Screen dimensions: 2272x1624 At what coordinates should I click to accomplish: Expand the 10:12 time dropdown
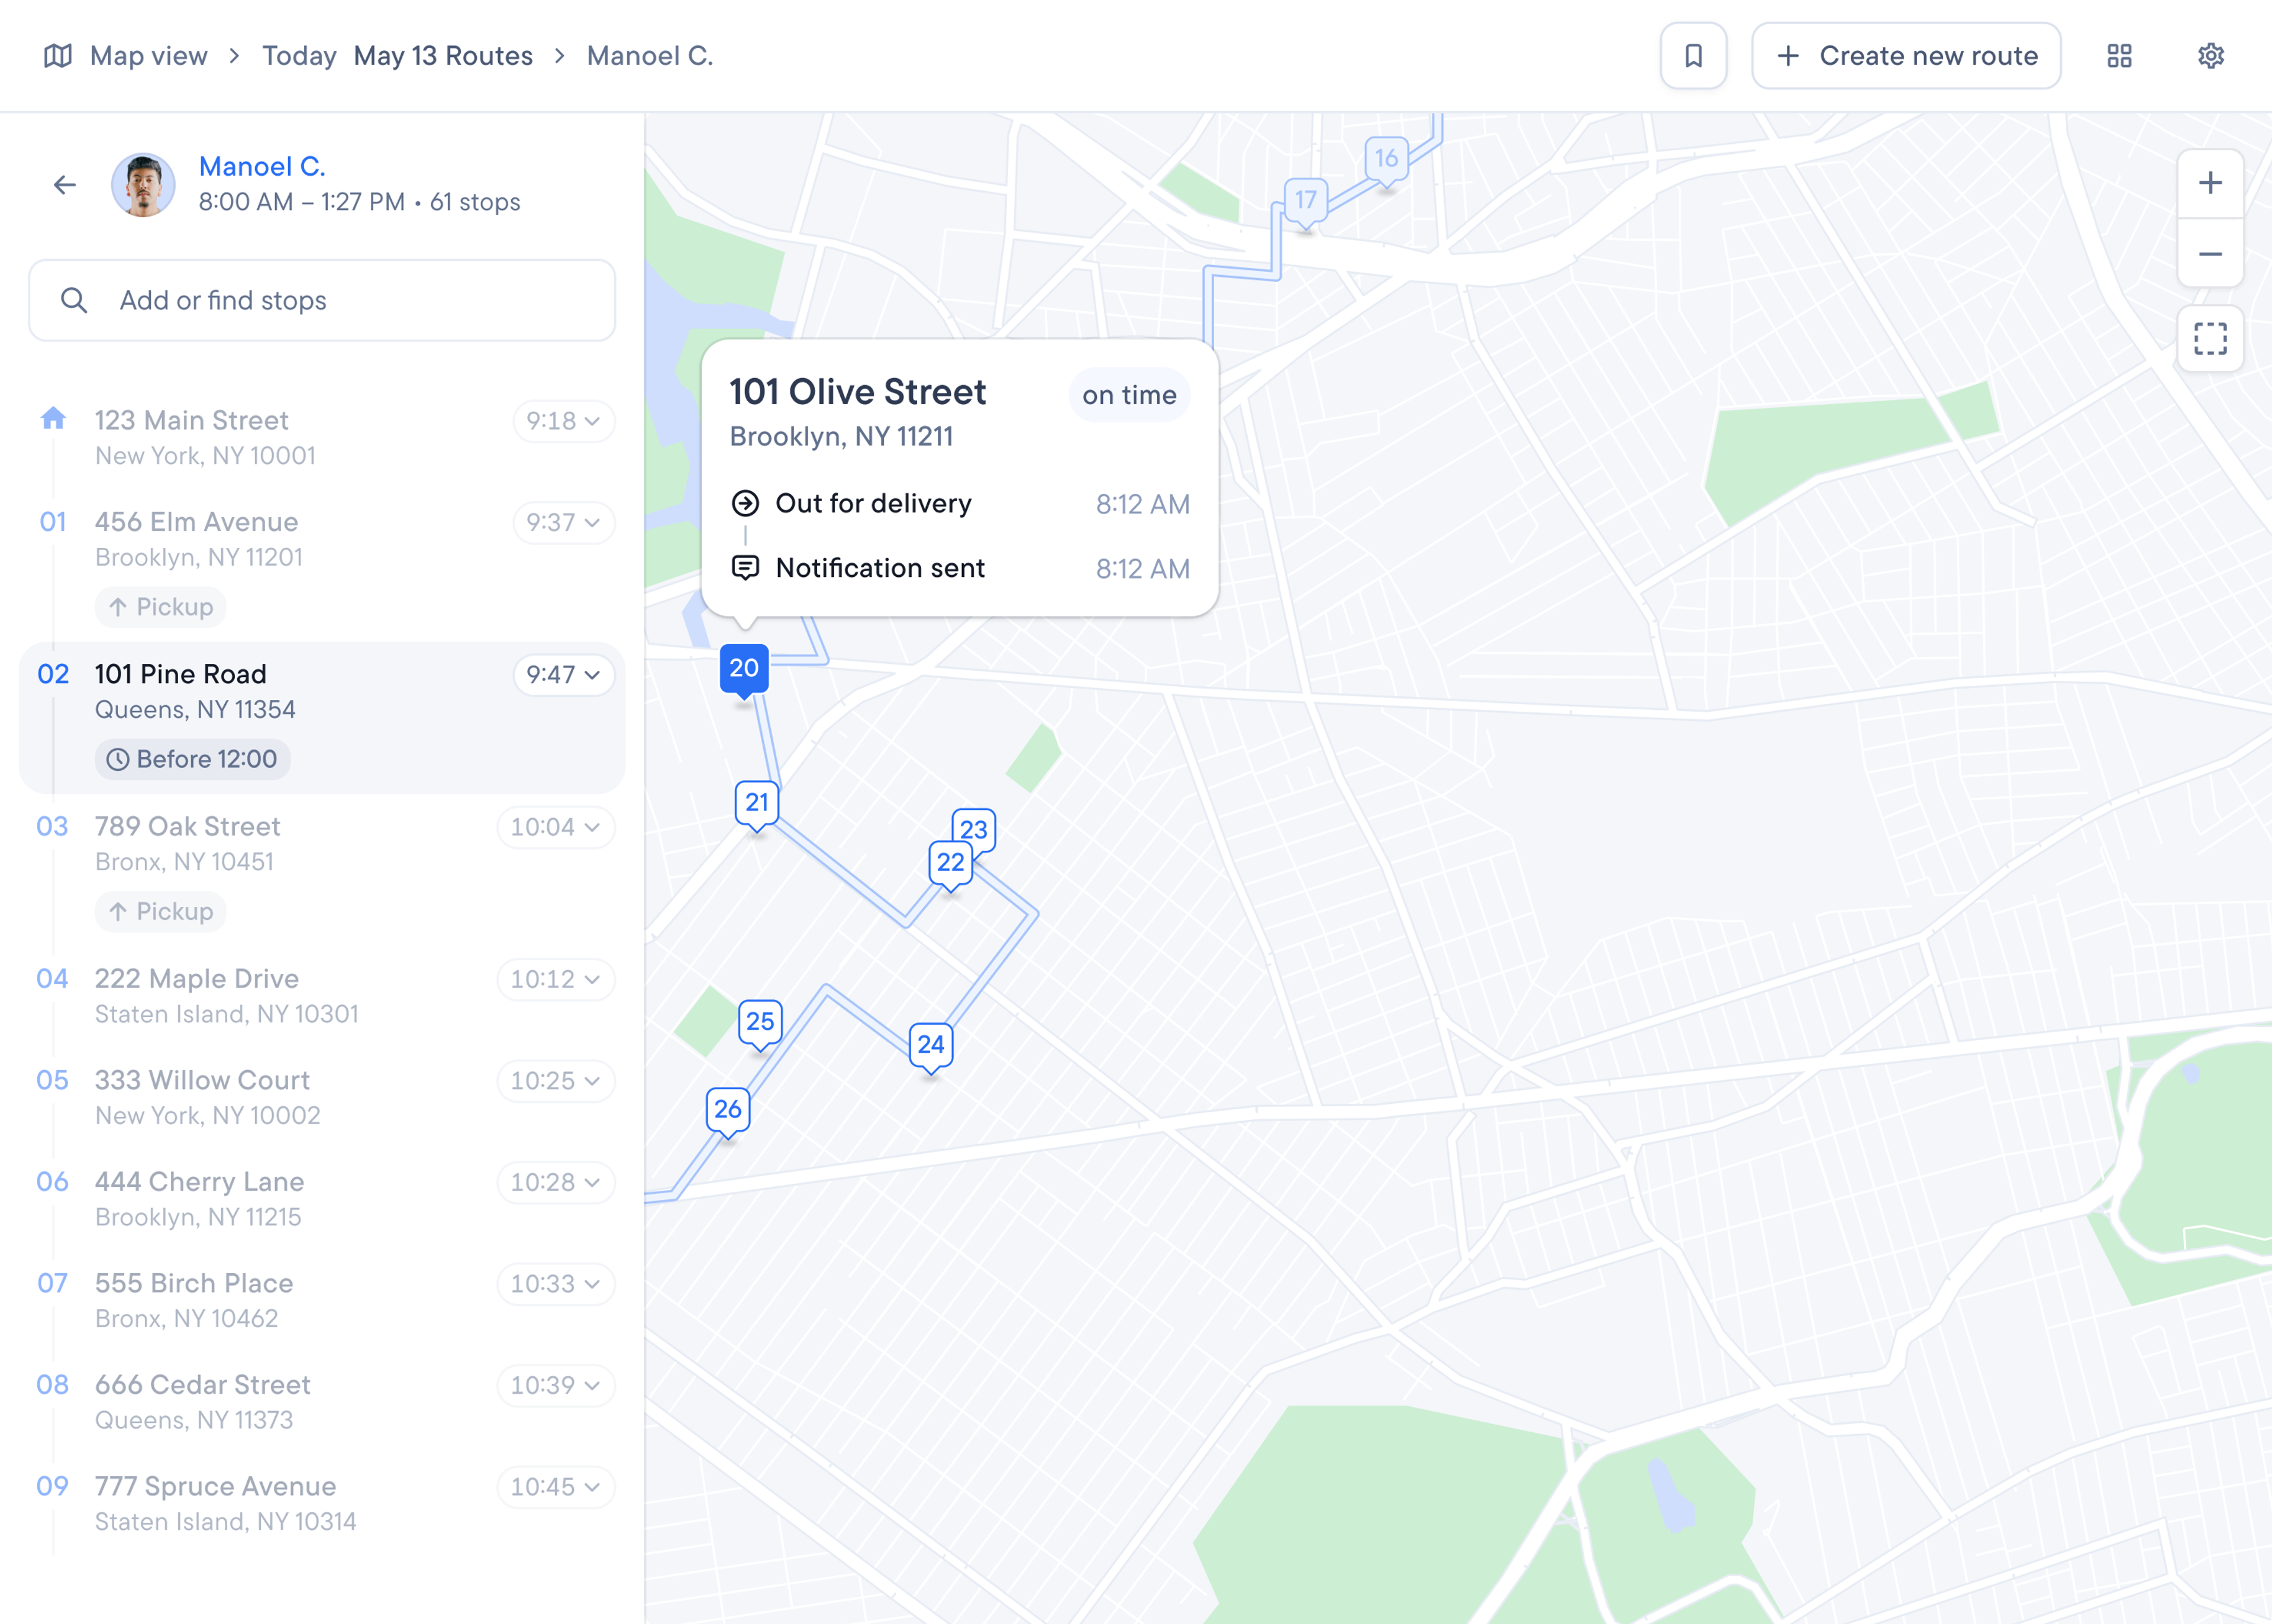(555, 979)
